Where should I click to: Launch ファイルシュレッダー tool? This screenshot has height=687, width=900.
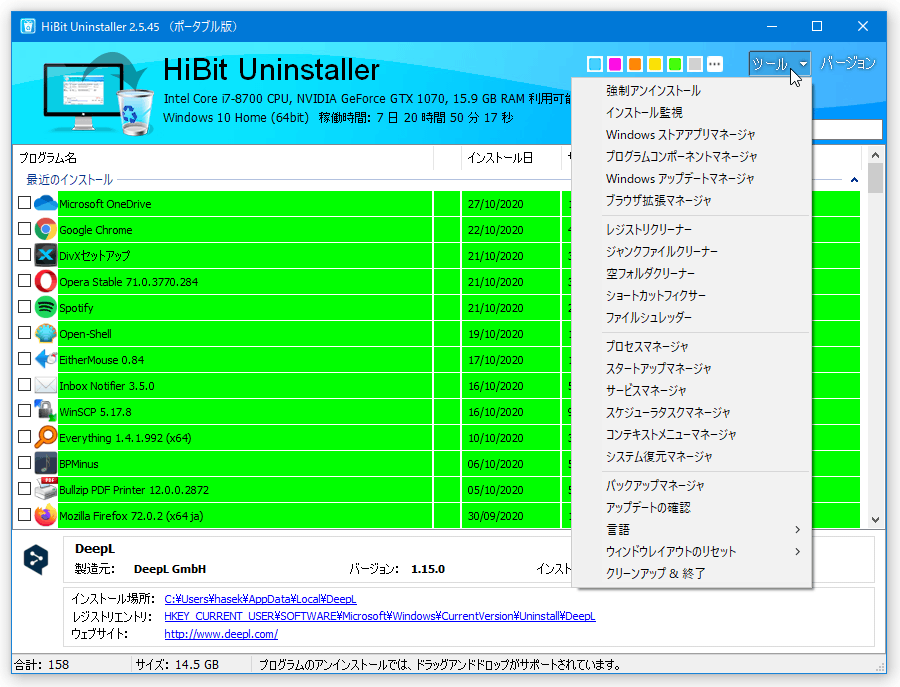692,317
